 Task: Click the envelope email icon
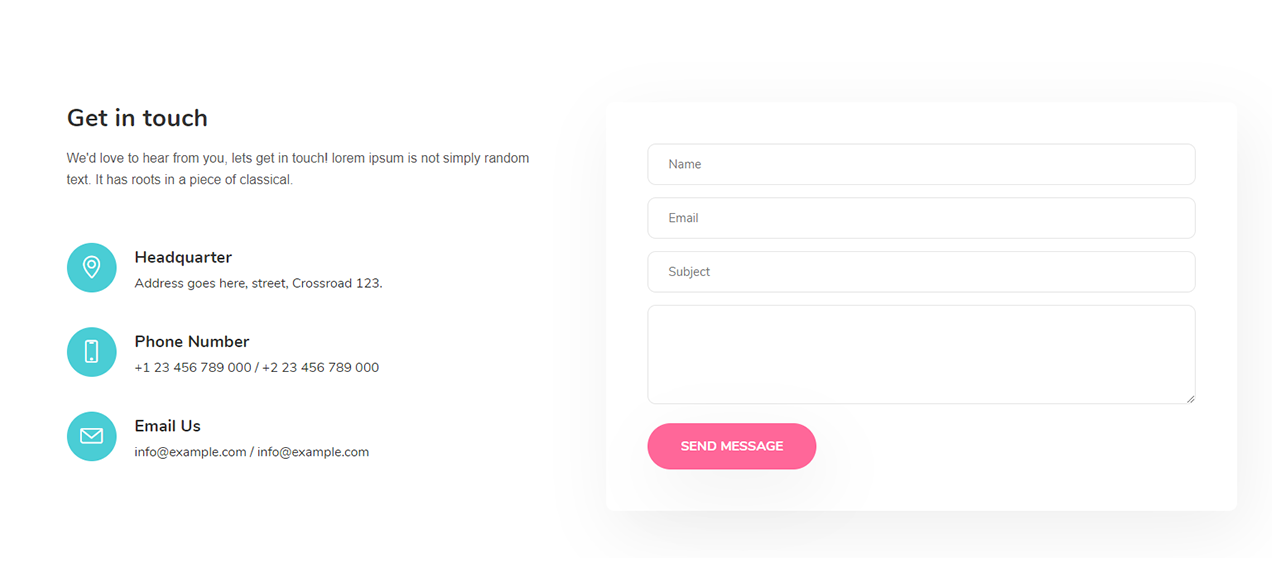coord(91,436)
